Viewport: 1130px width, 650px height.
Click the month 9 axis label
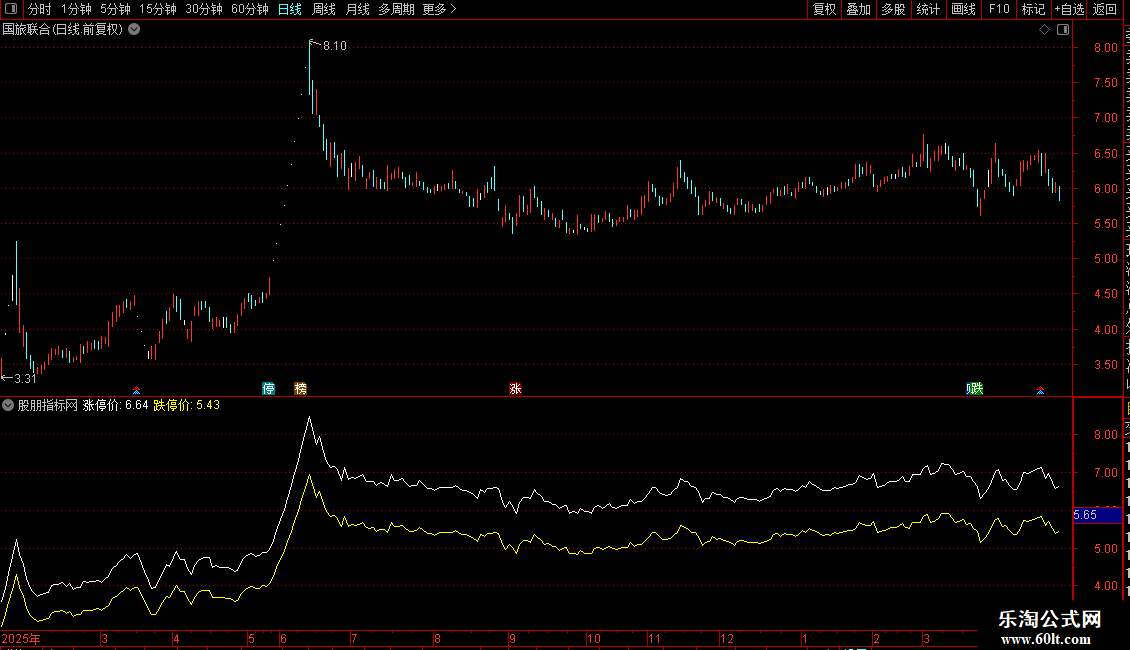tap(512, 639)
